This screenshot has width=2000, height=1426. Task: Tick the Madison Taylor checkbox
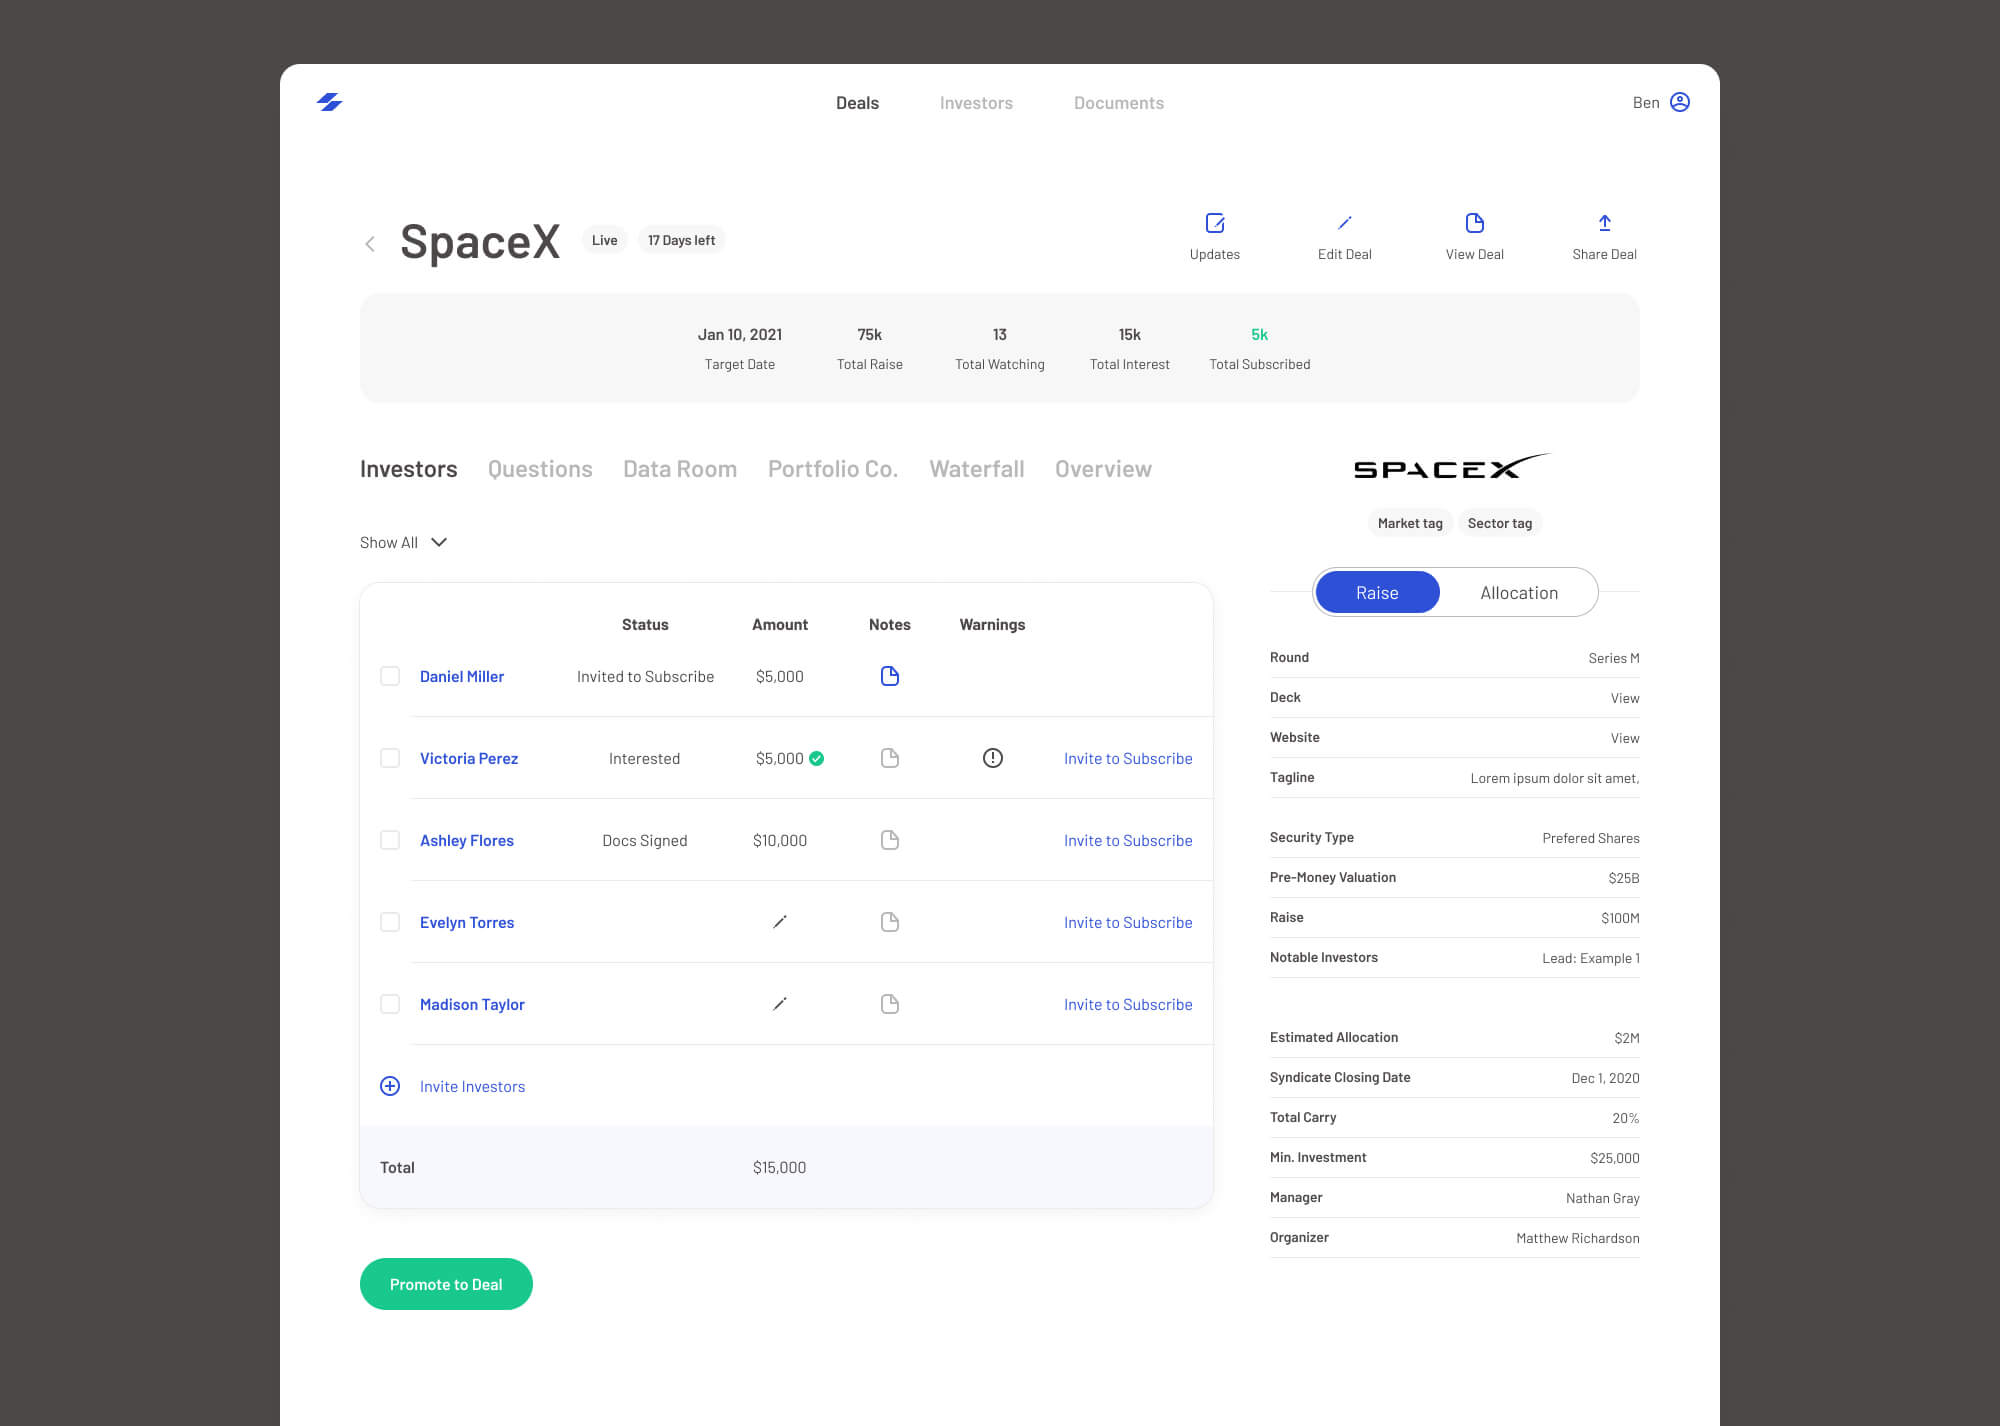point(390,1004)
